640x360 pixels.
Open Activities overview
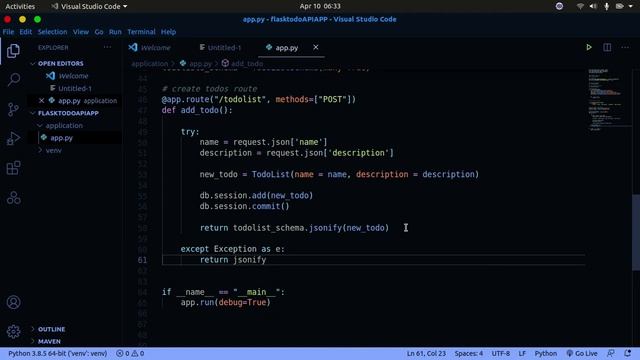coord(20,7)
